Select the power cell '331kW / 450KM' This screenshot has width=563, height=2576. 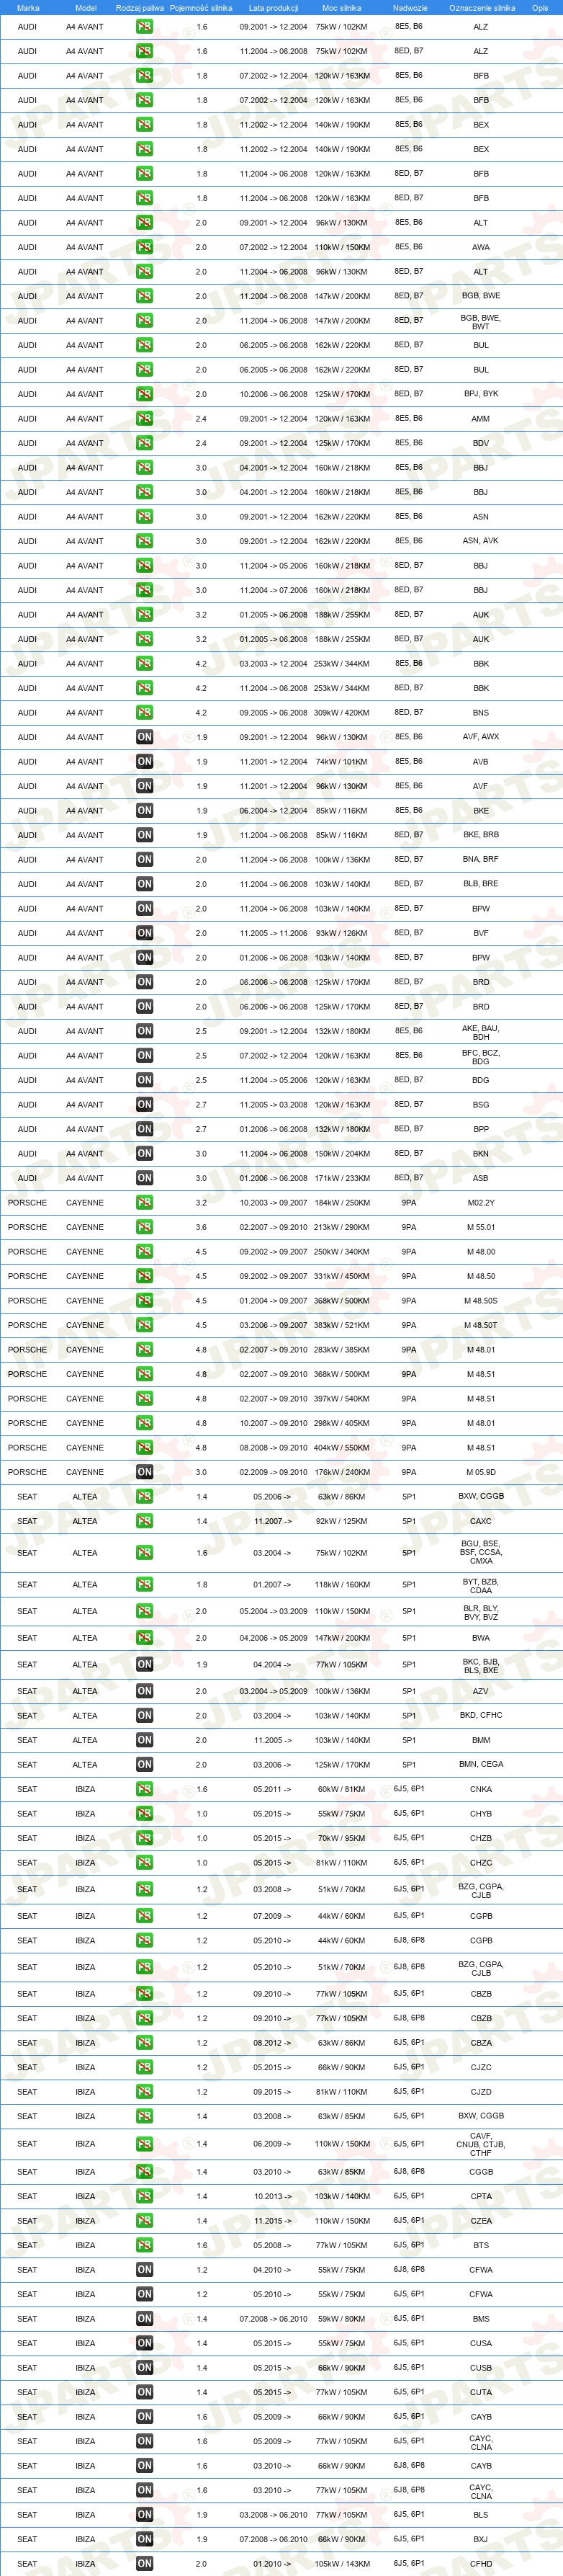click(342, 1276)
